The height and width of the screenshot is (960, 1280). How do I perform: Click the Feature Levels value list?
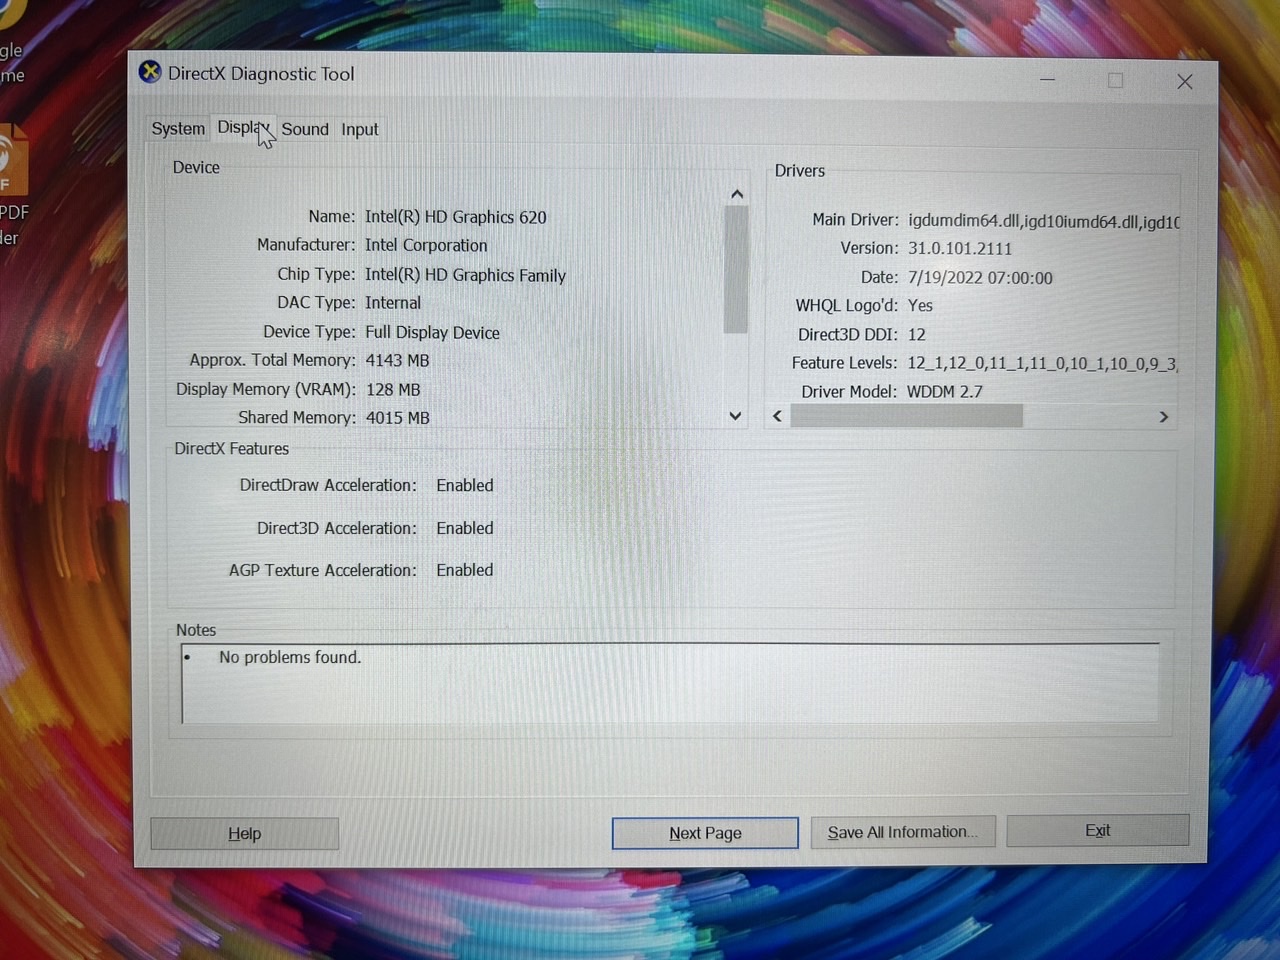point(1042,363)
